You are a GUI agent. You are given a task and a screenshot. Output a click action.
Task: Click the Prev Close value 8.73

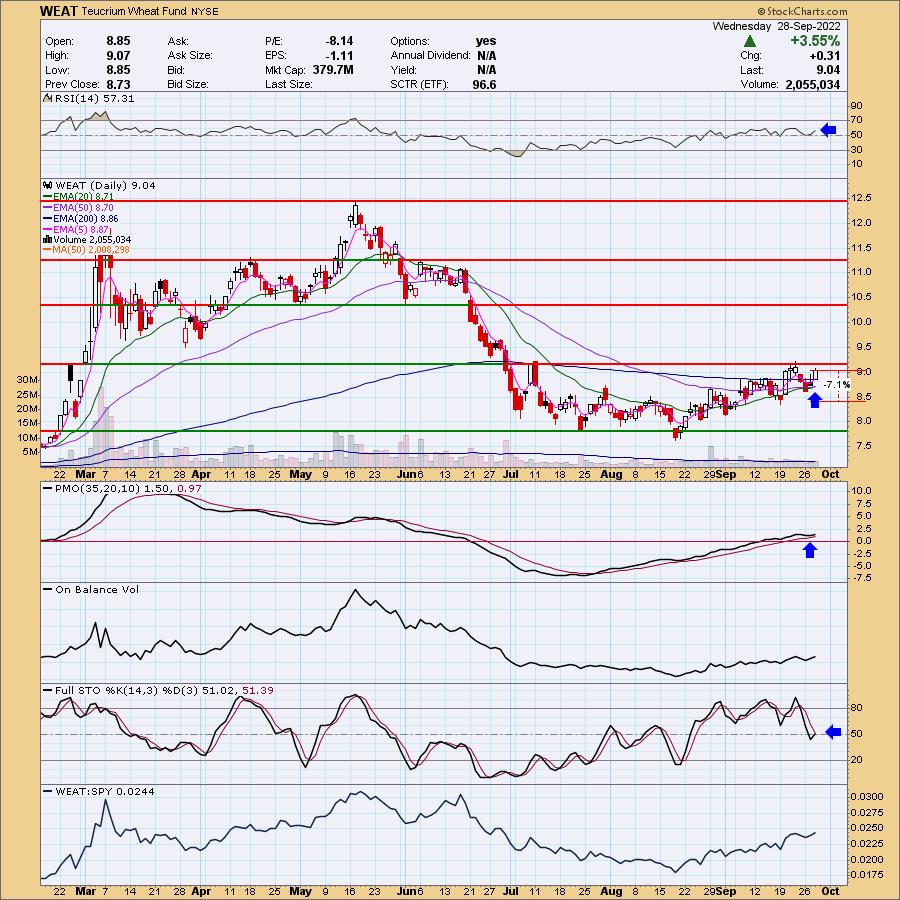coord(118,84)
